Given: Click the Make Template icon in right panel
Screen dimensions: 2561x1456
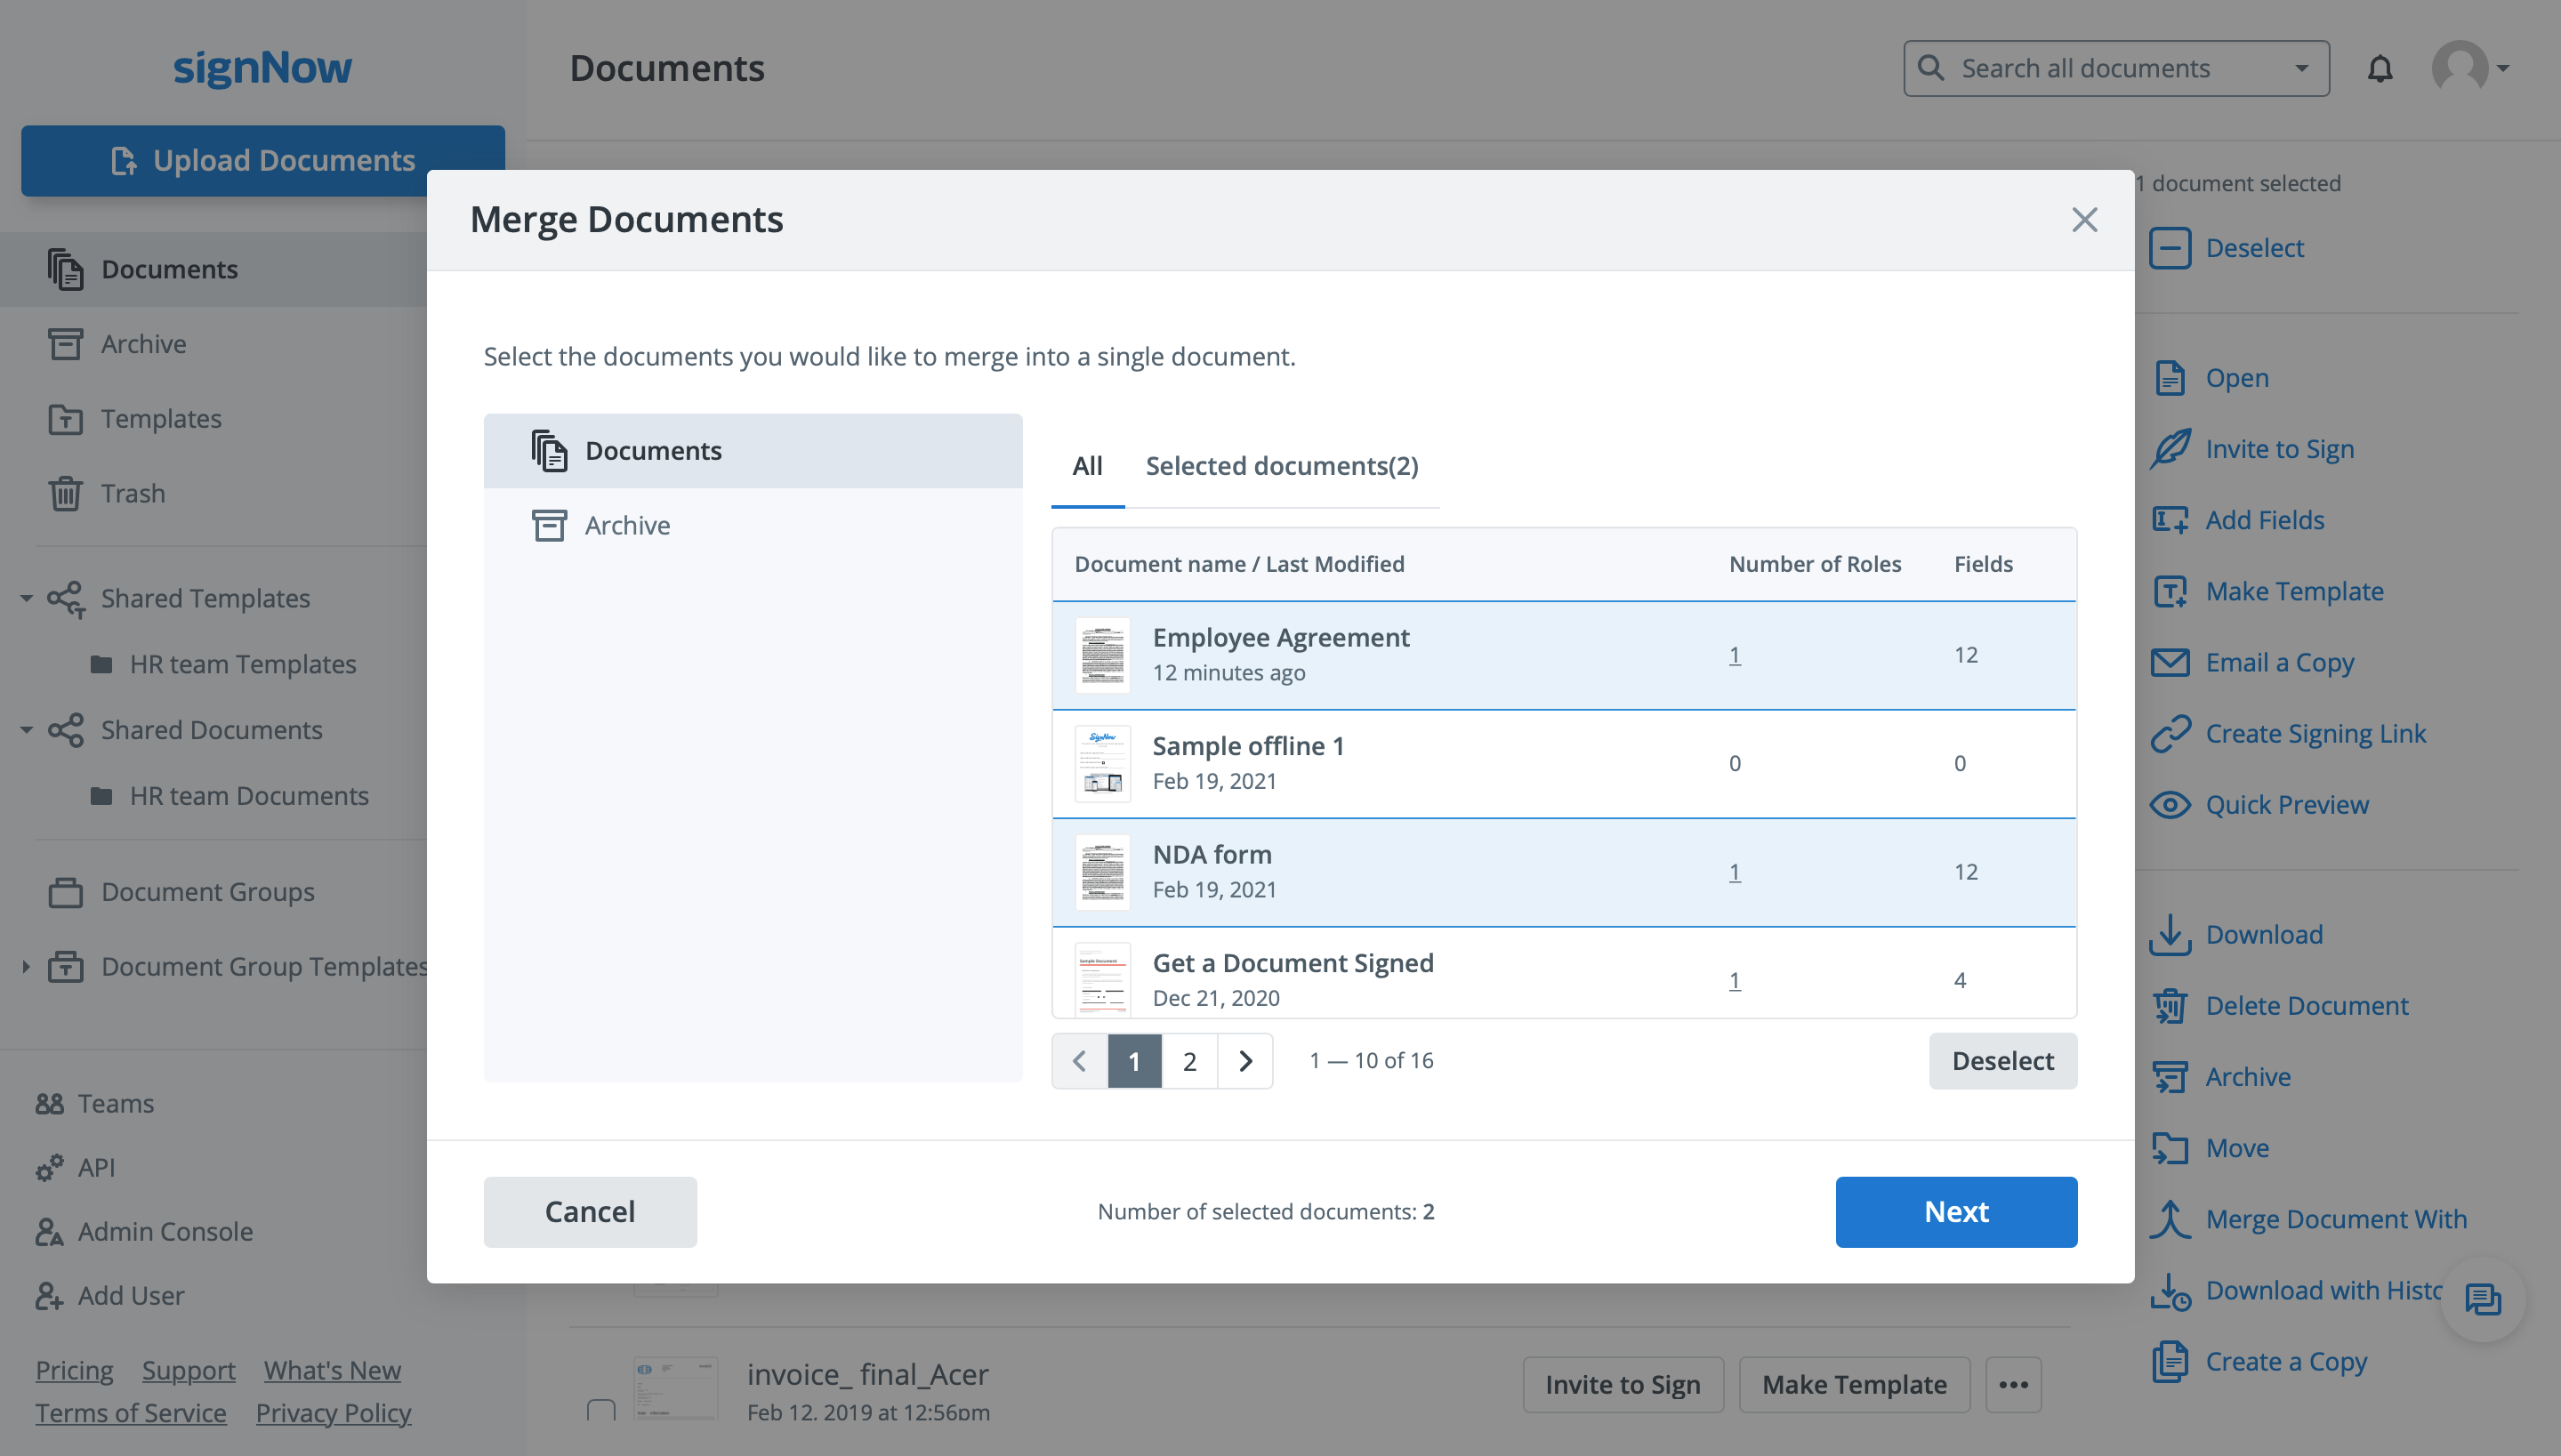Looking at the screenshot, I should point(2169,590).
